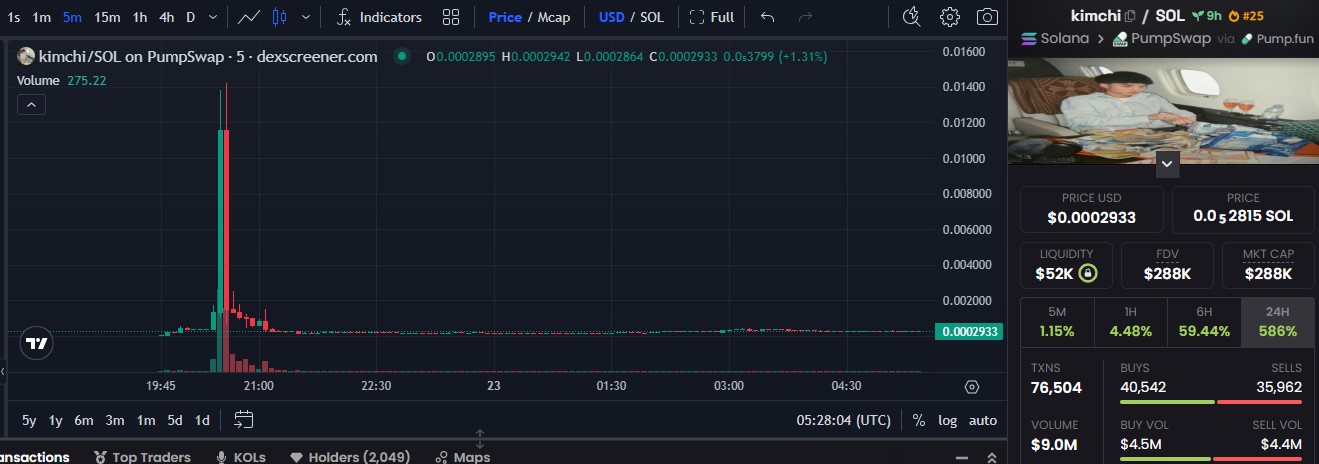
Task: Toggle percent scale on price axis
Action: (x=919, y=420)
